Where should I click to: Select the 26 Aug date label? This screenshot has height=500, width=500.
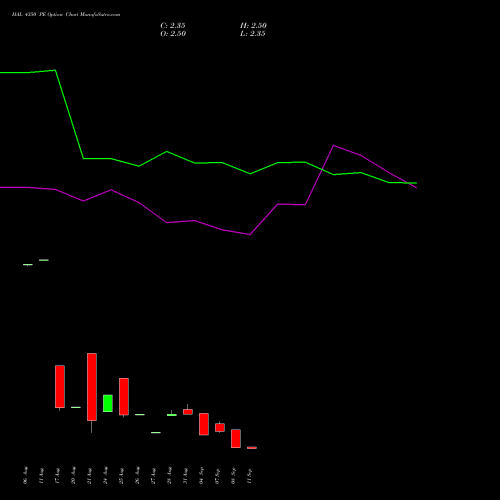[x=137, y=475]
